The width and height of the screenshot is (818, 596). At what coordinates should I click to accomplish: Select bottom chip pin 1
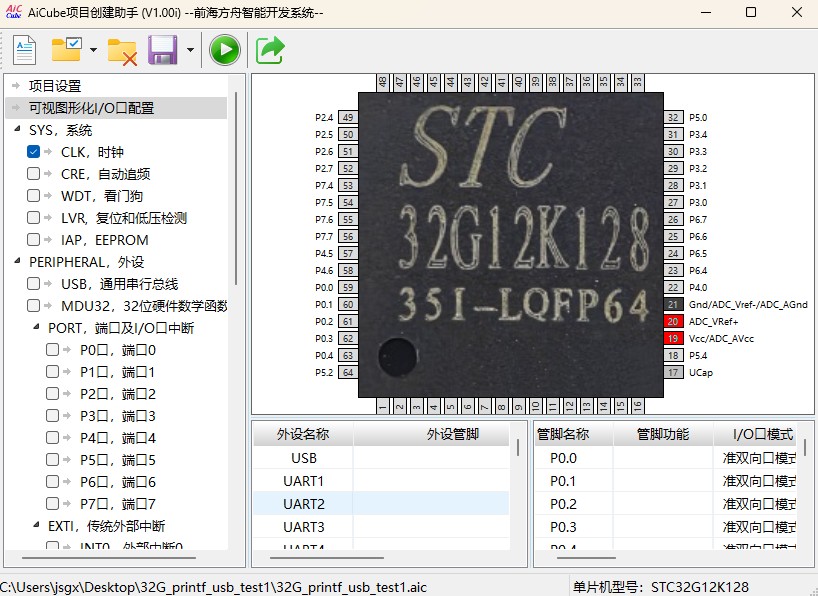click(382, 406)
